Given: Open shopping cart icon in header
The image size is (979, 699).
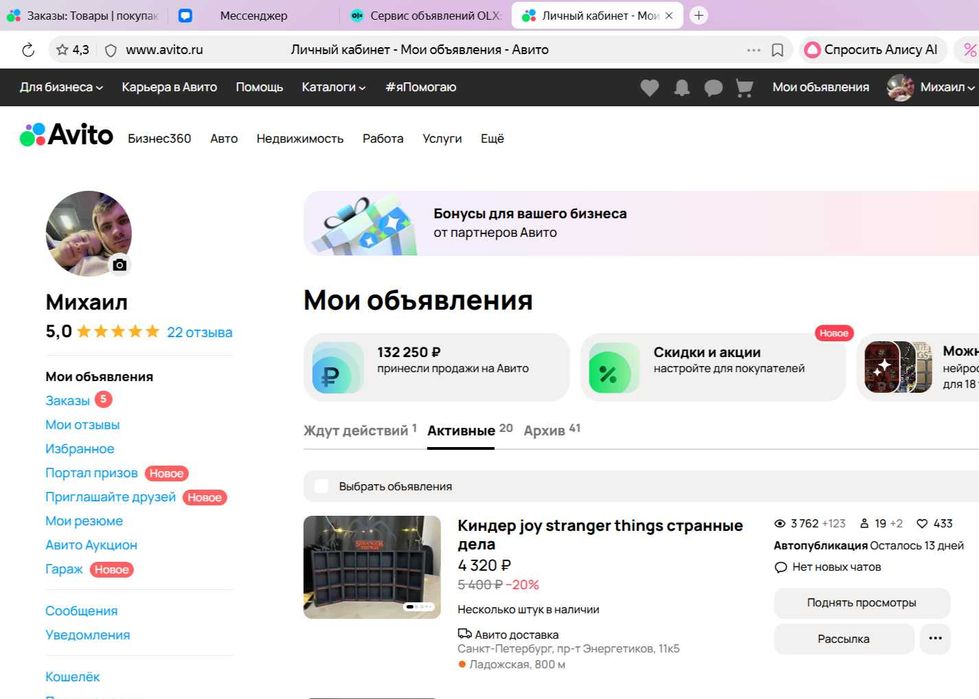Looking at the screenshot, I should pyautogui.click(x=744, y=87).
